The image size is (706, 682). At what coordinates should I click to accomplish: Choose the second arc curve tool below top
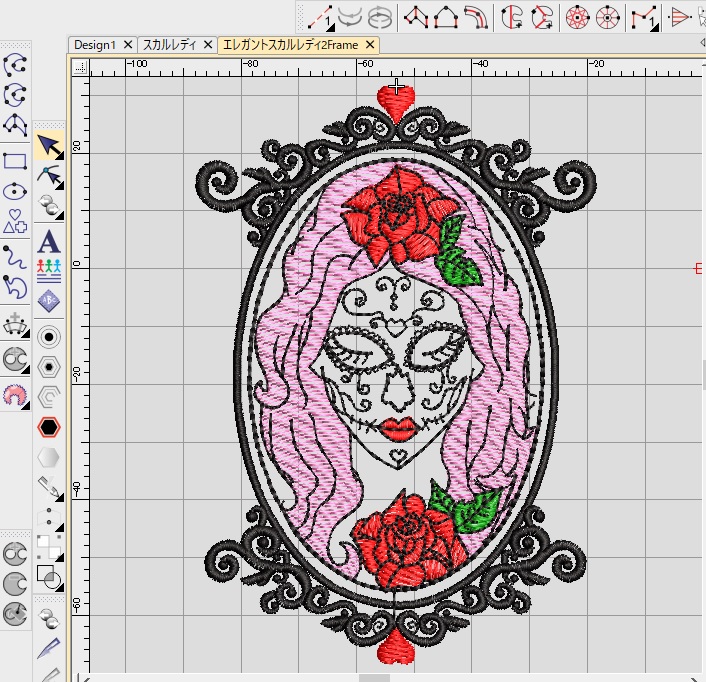[x=15, y=95]
